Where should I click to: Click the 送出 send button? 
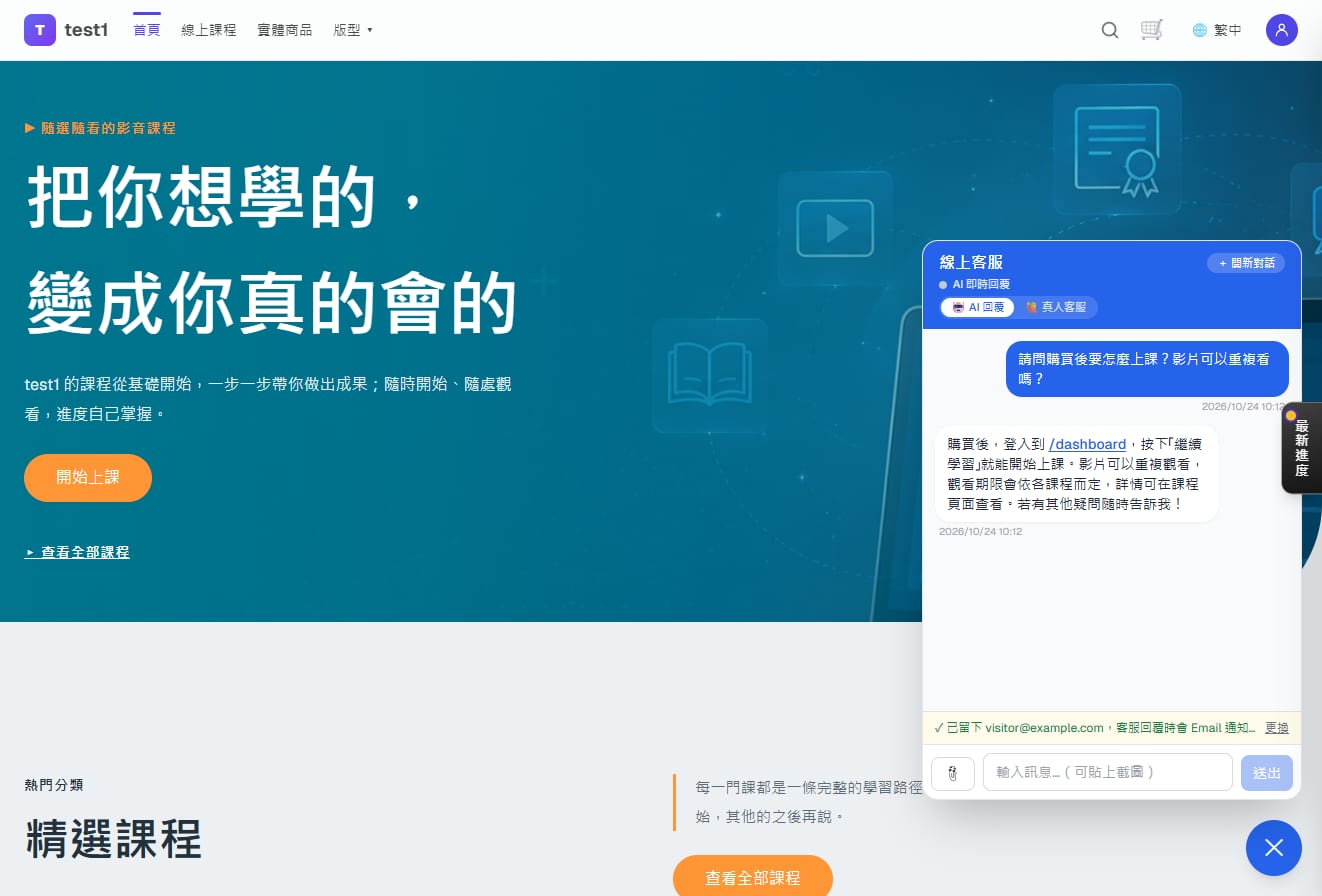click(x=1267, y=773)
